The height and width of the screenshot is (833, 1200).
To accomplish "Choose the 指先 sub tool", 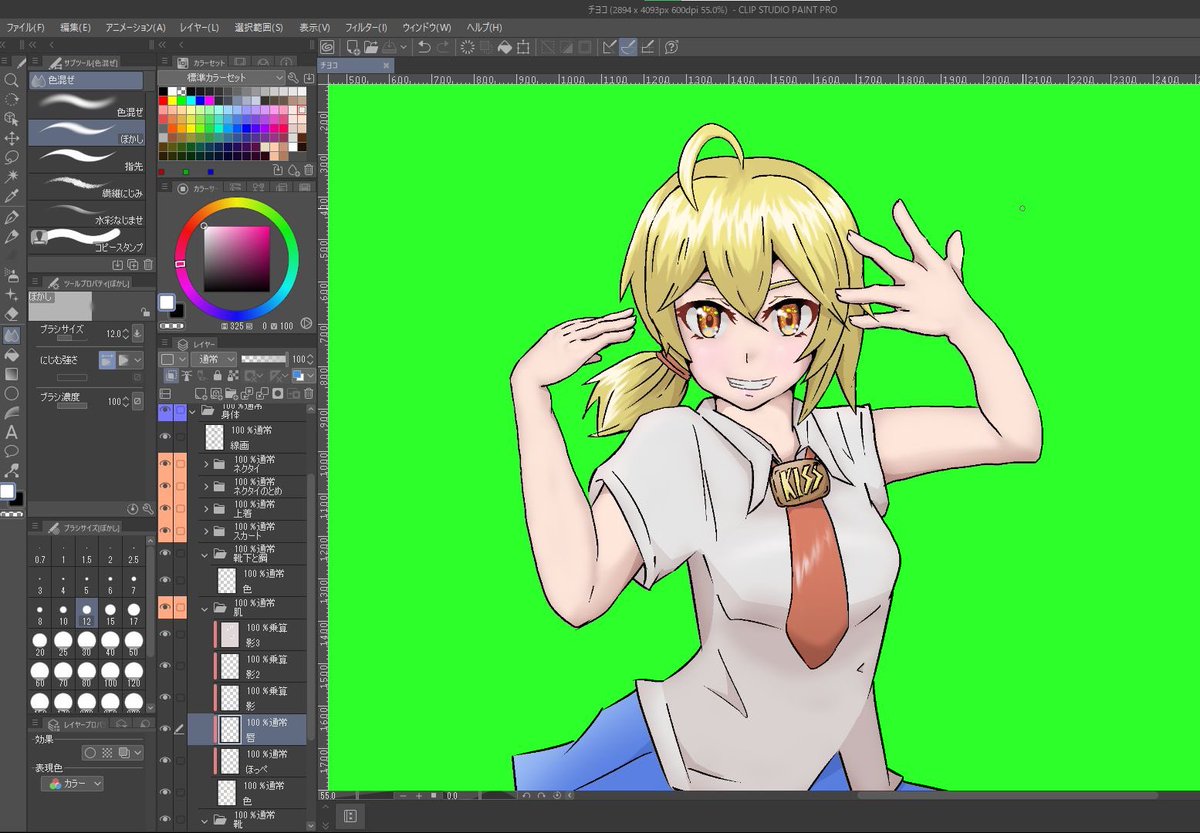I will [86, 158].
